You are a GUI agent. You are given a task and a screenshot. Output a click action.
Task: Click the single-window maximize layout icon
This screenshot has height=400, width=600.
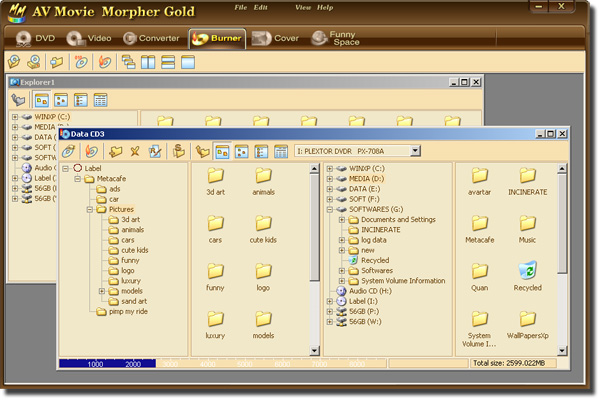pyautogui.click(x=188, y=62)
